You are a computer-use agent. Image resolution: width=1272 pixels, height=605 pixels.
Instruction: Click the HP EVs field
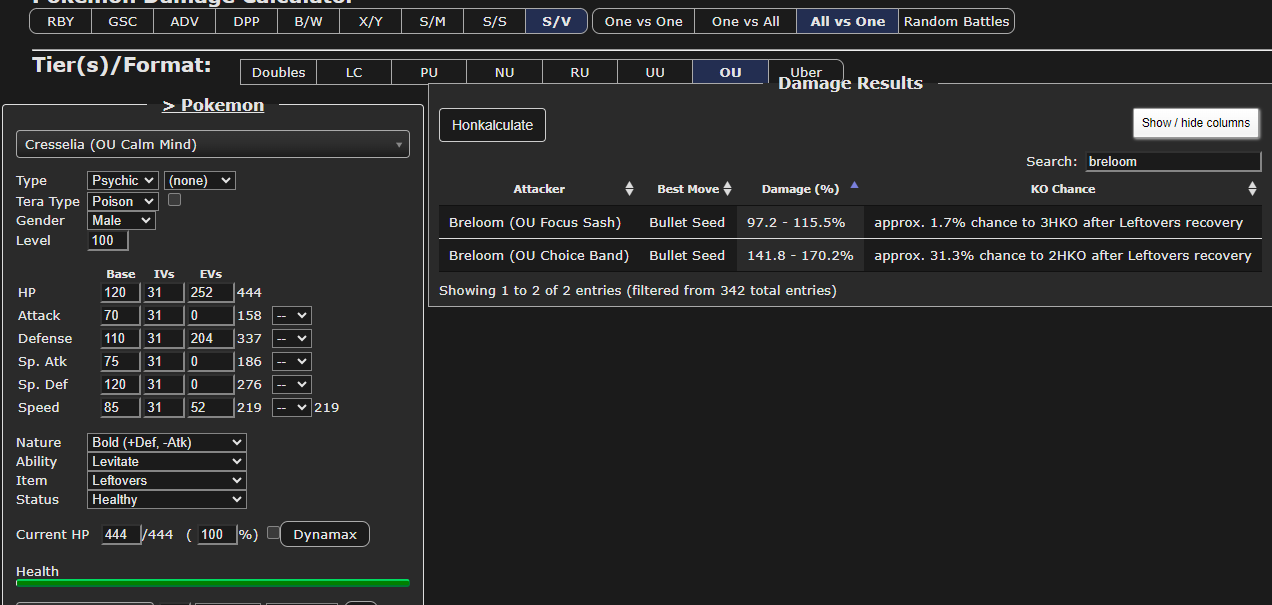tap(209, 292)
